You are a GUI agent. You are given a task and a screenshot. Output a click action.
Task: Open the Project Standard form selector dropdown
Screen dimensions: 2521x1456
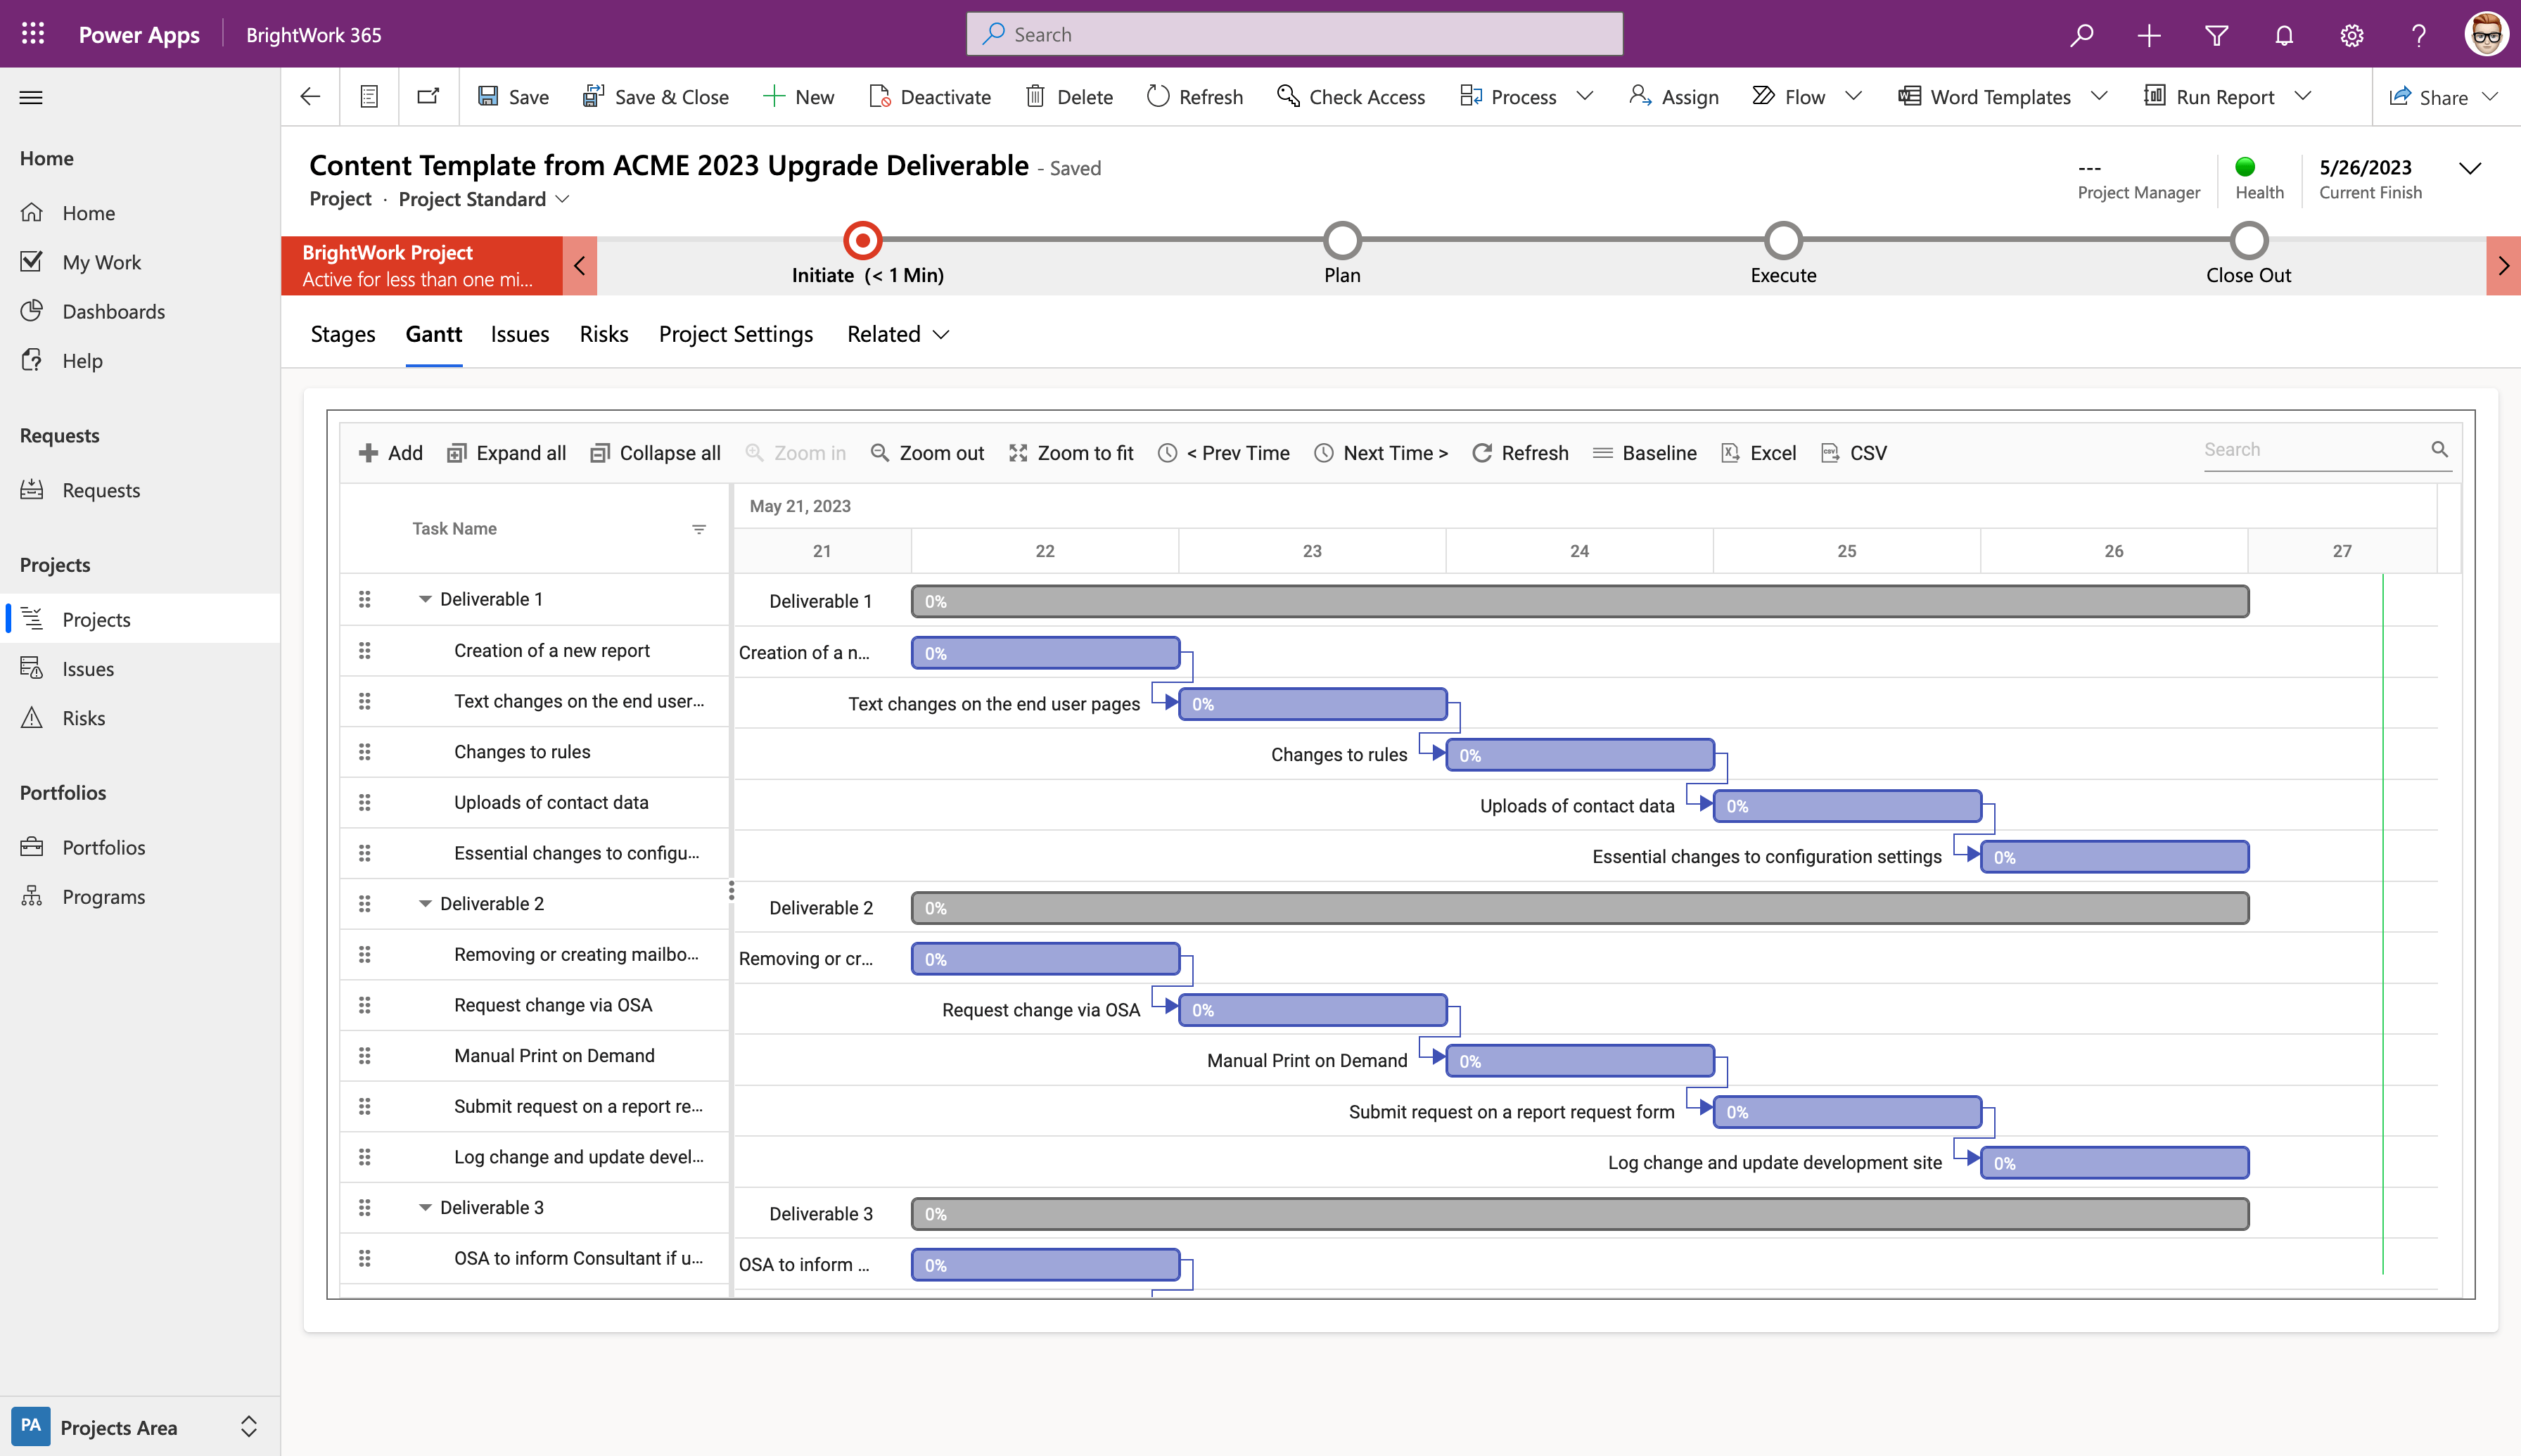tap(484, 199)
